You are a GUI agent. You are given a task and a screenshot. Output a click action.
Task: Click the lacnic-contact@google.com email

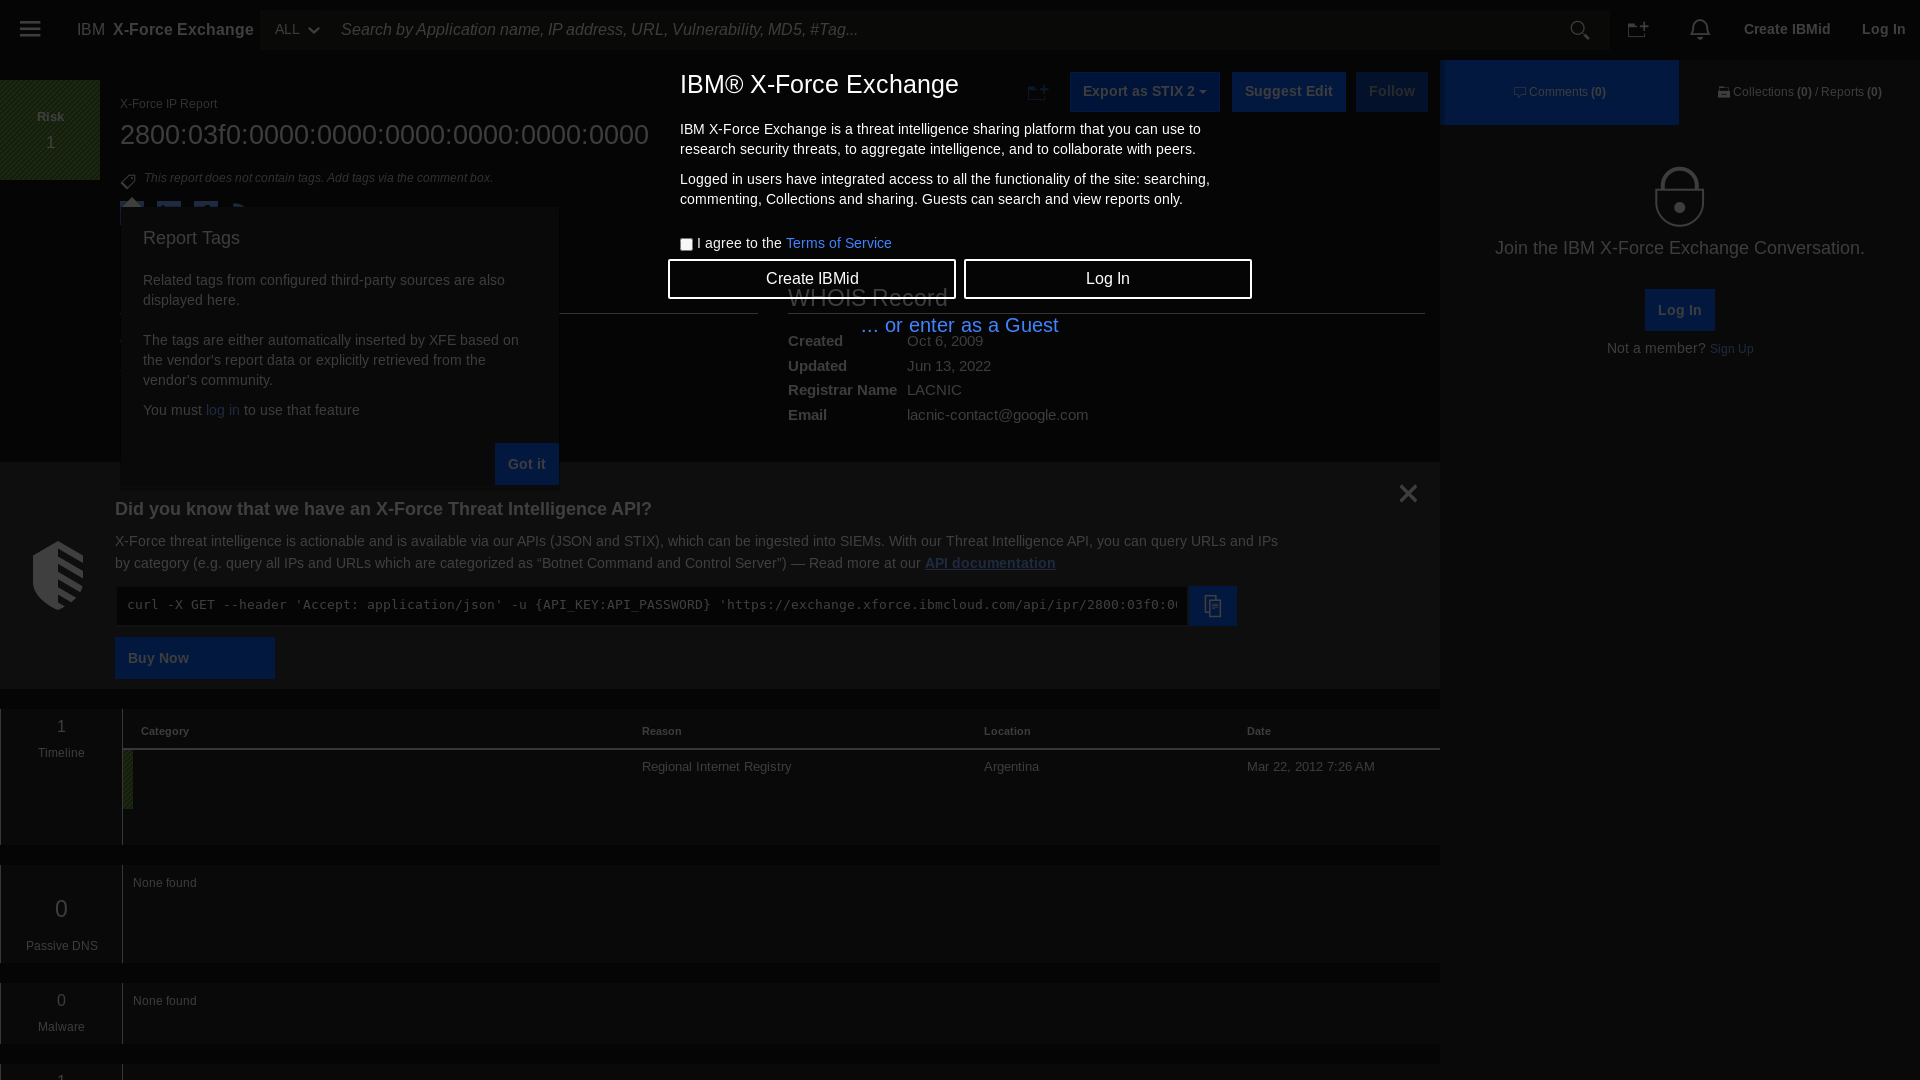tap(997, 415)
